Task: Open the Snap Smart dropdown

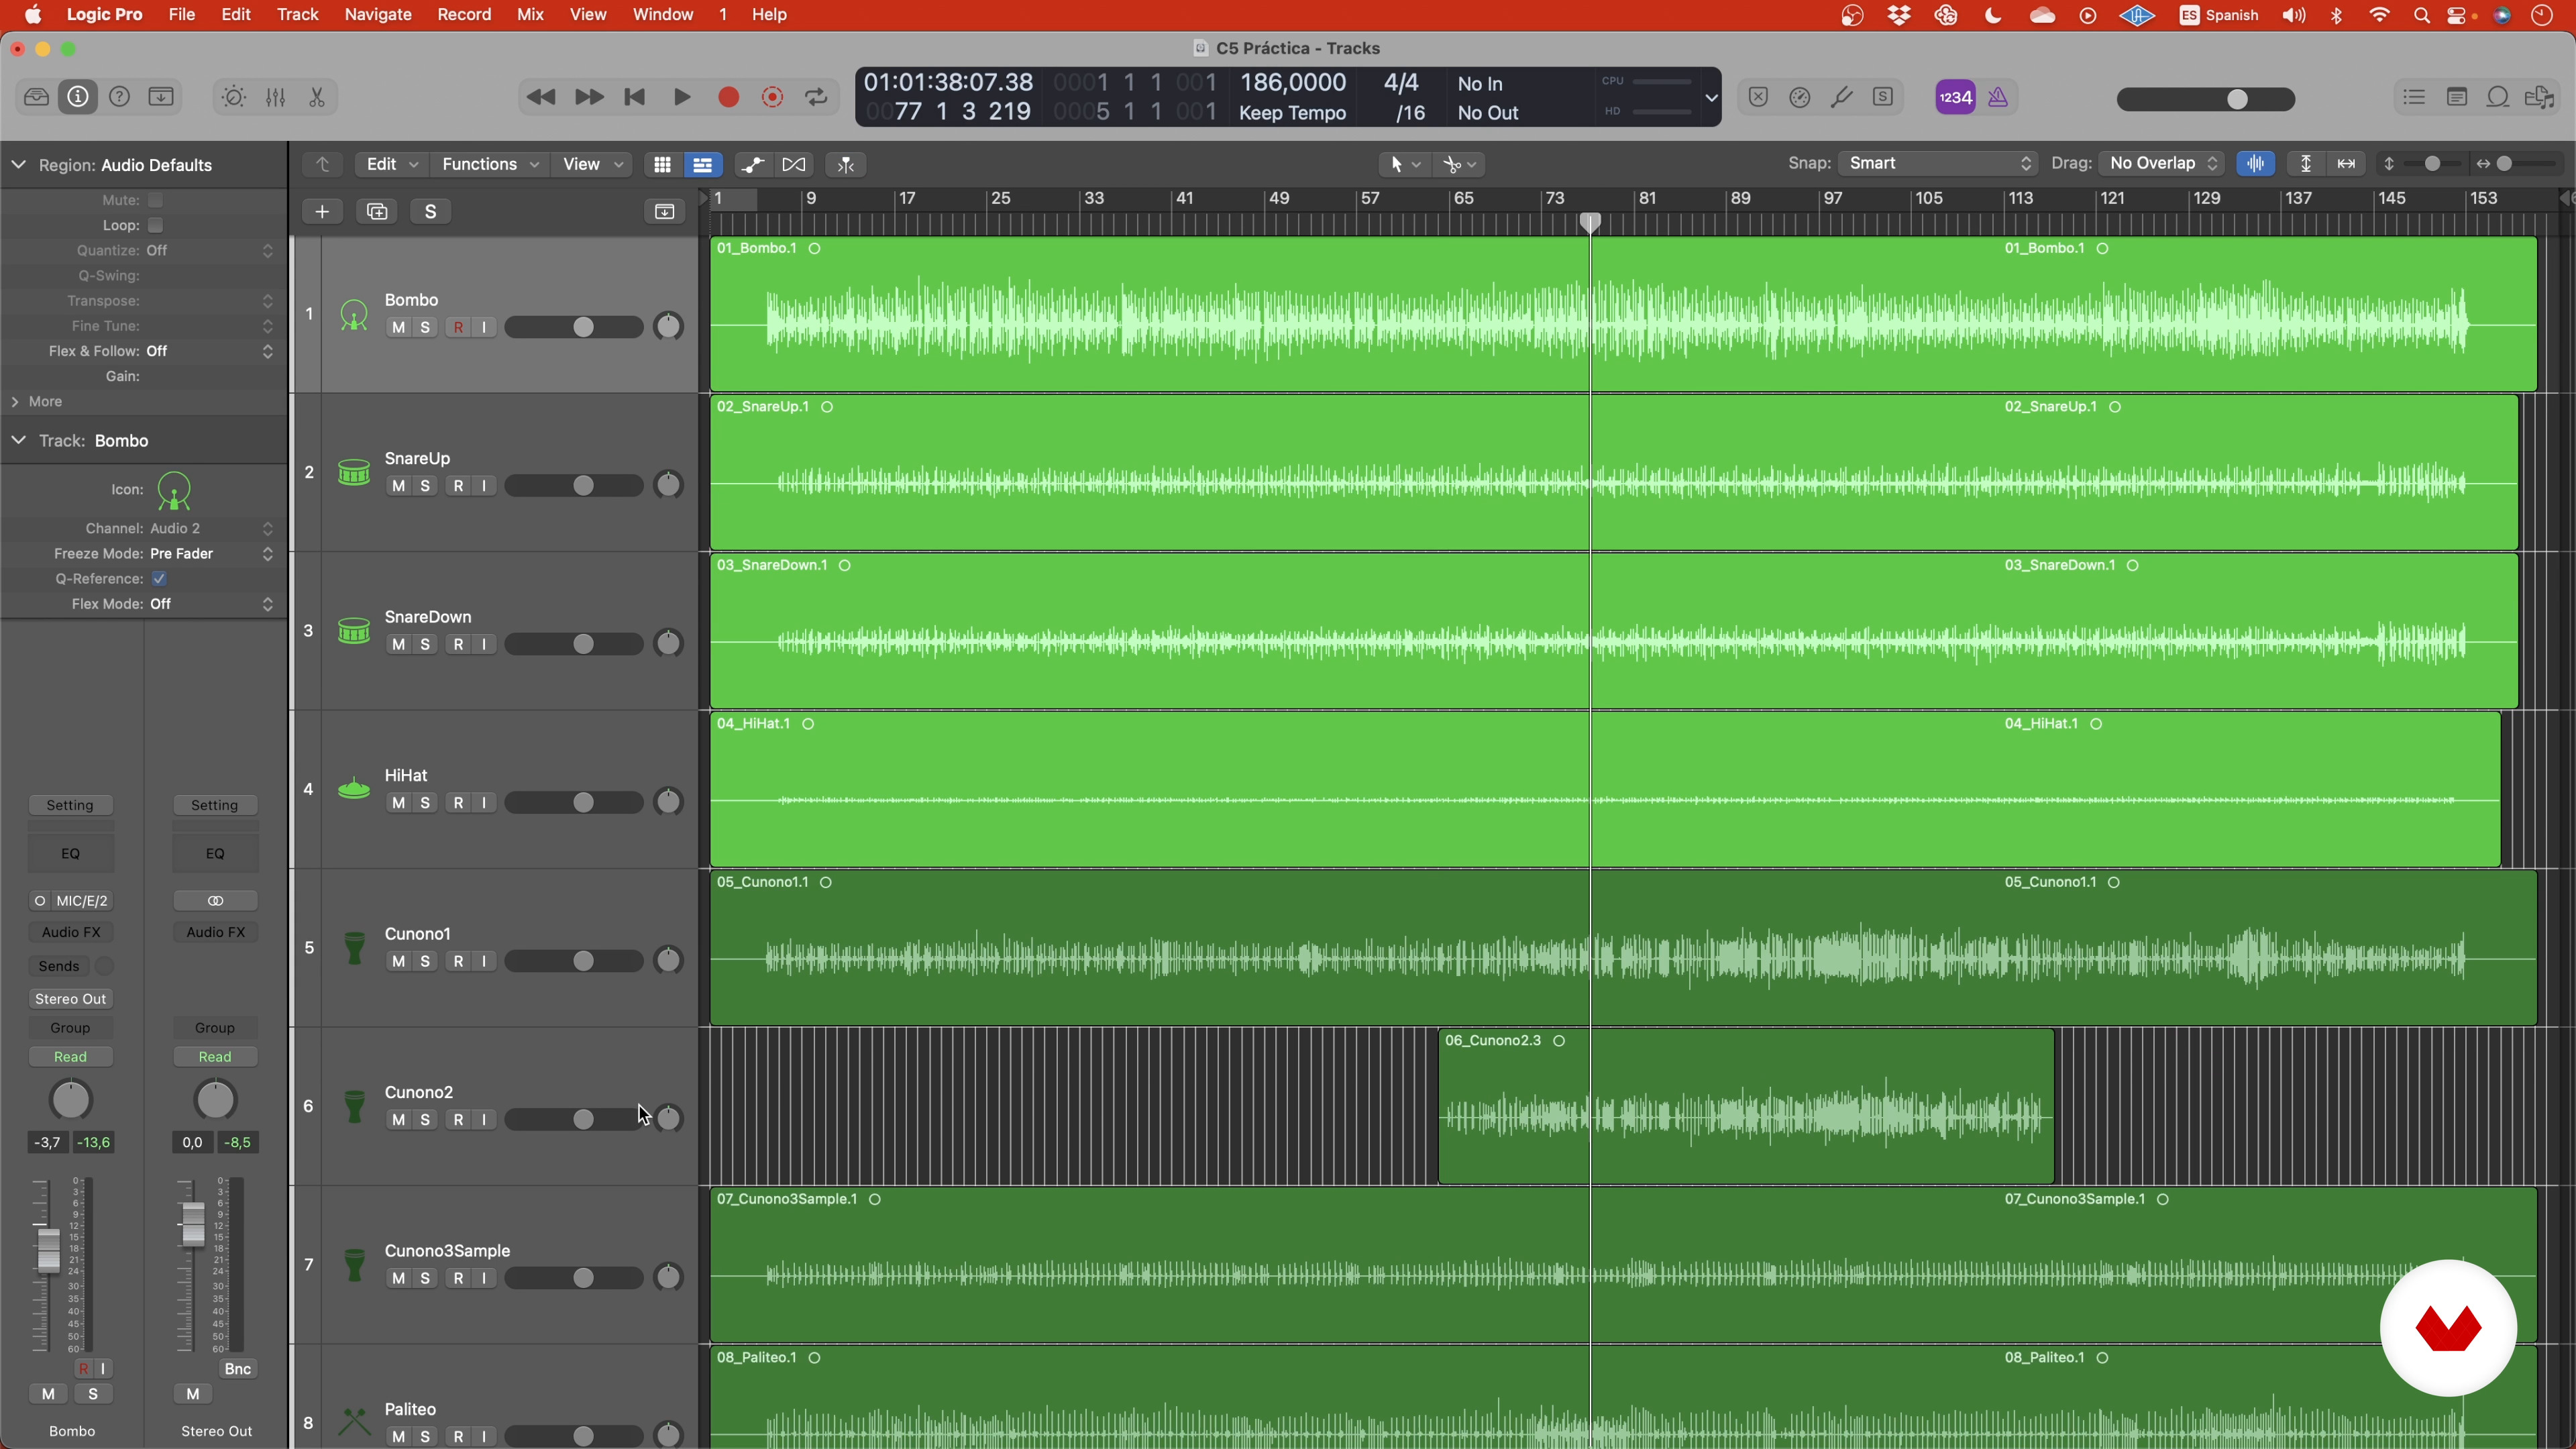Action: point(1939,164)
